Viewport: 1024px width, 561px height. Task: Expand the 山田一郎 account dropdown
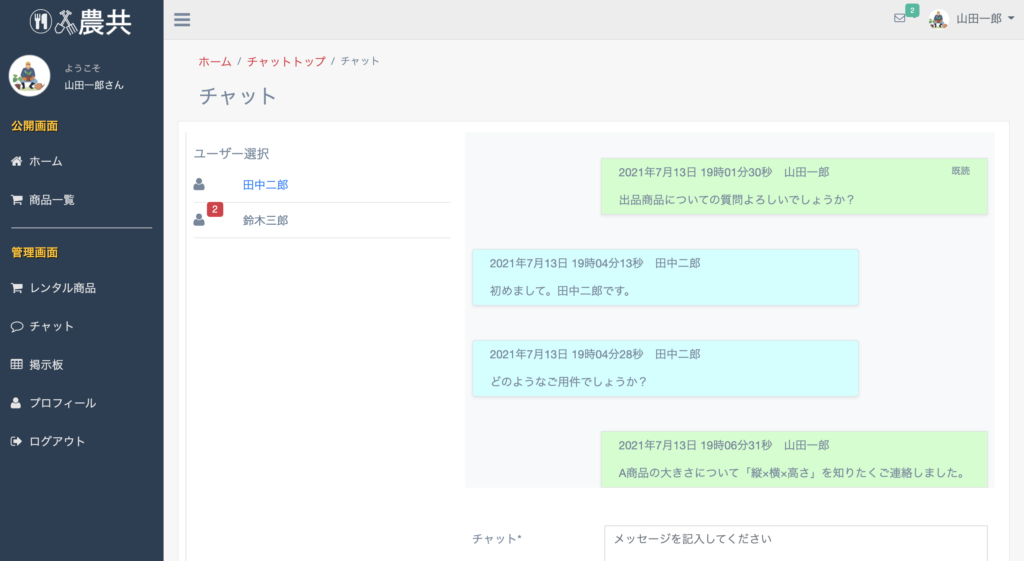[972, 19]
